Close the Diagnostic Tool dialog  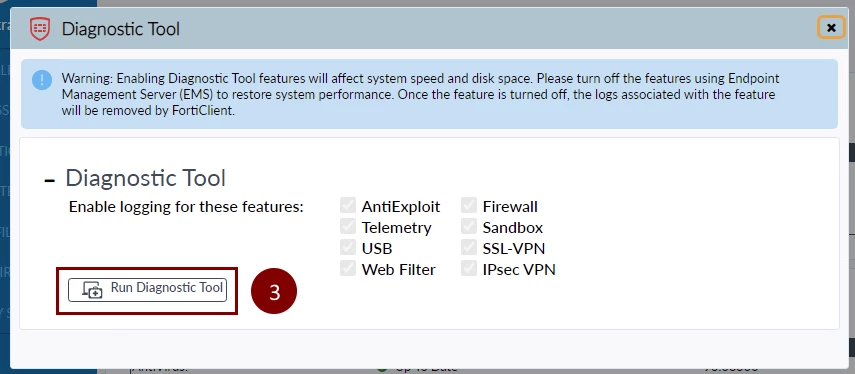[x=831, y=27]
